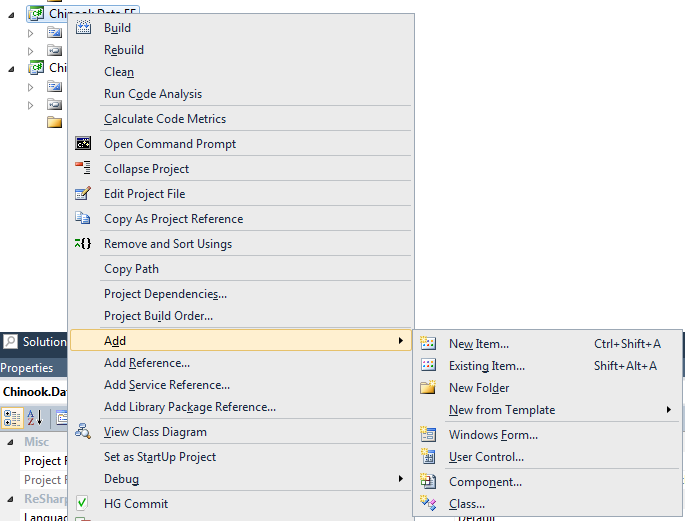
Task: Click the Copy As Project Reference icon
Action: pos(83,218)
